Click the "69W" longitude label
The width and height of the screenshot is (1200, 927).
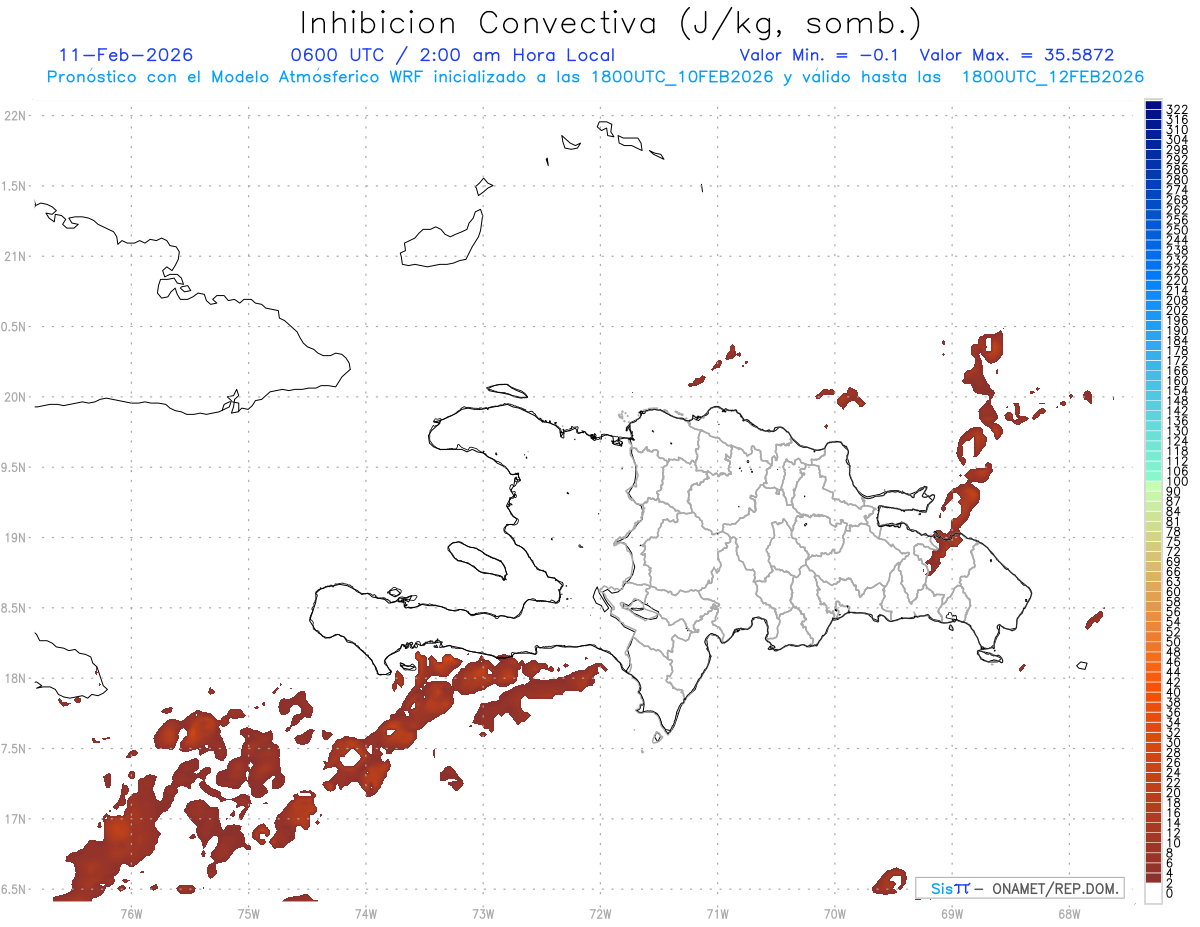[x=952, y=913]
